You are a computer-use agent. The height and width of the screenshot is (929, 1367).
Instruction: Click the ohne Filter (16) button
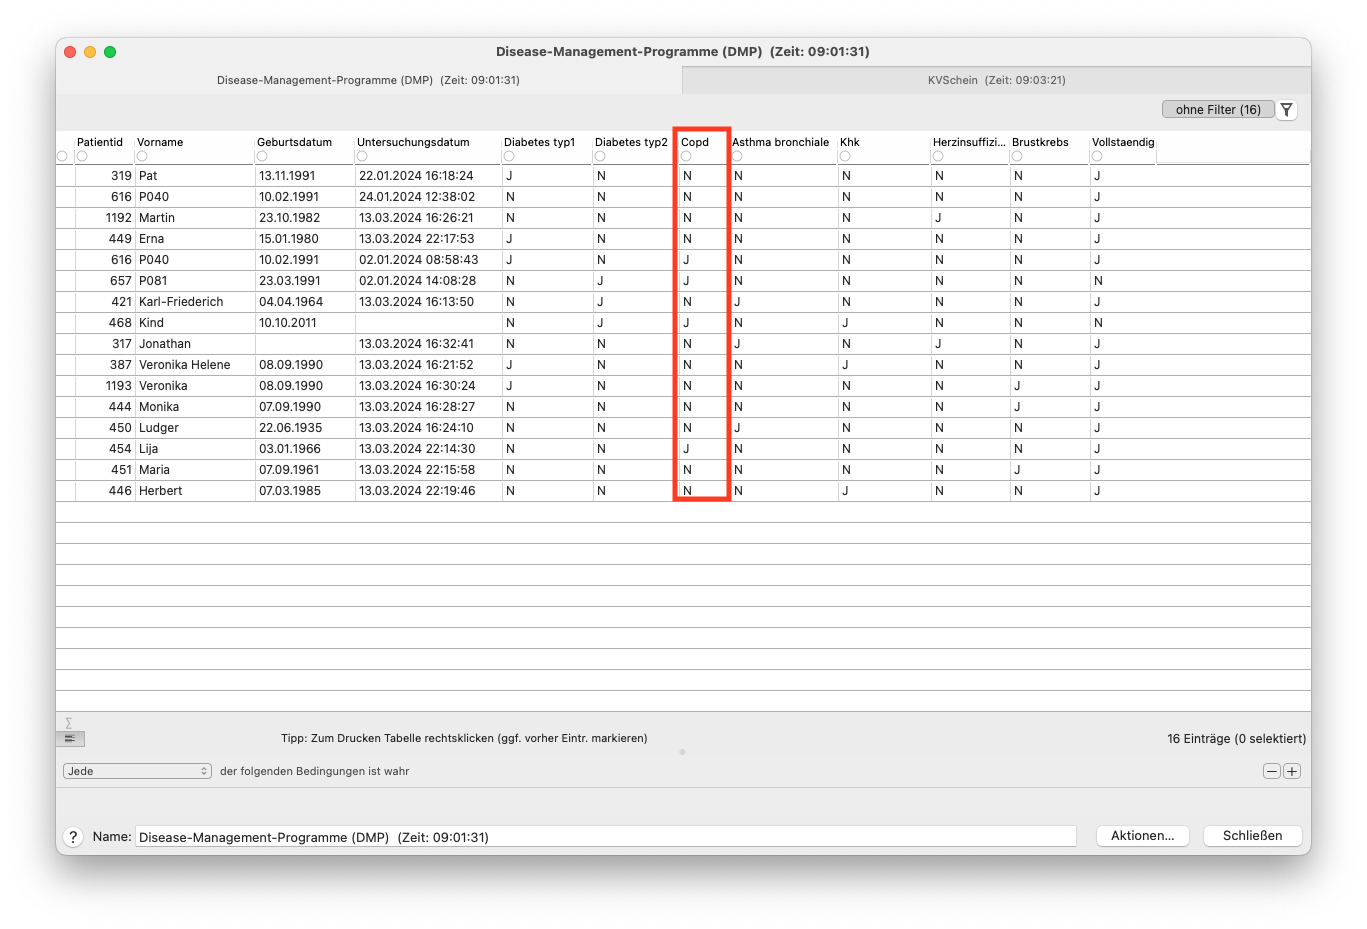(x=1218, y=110)
